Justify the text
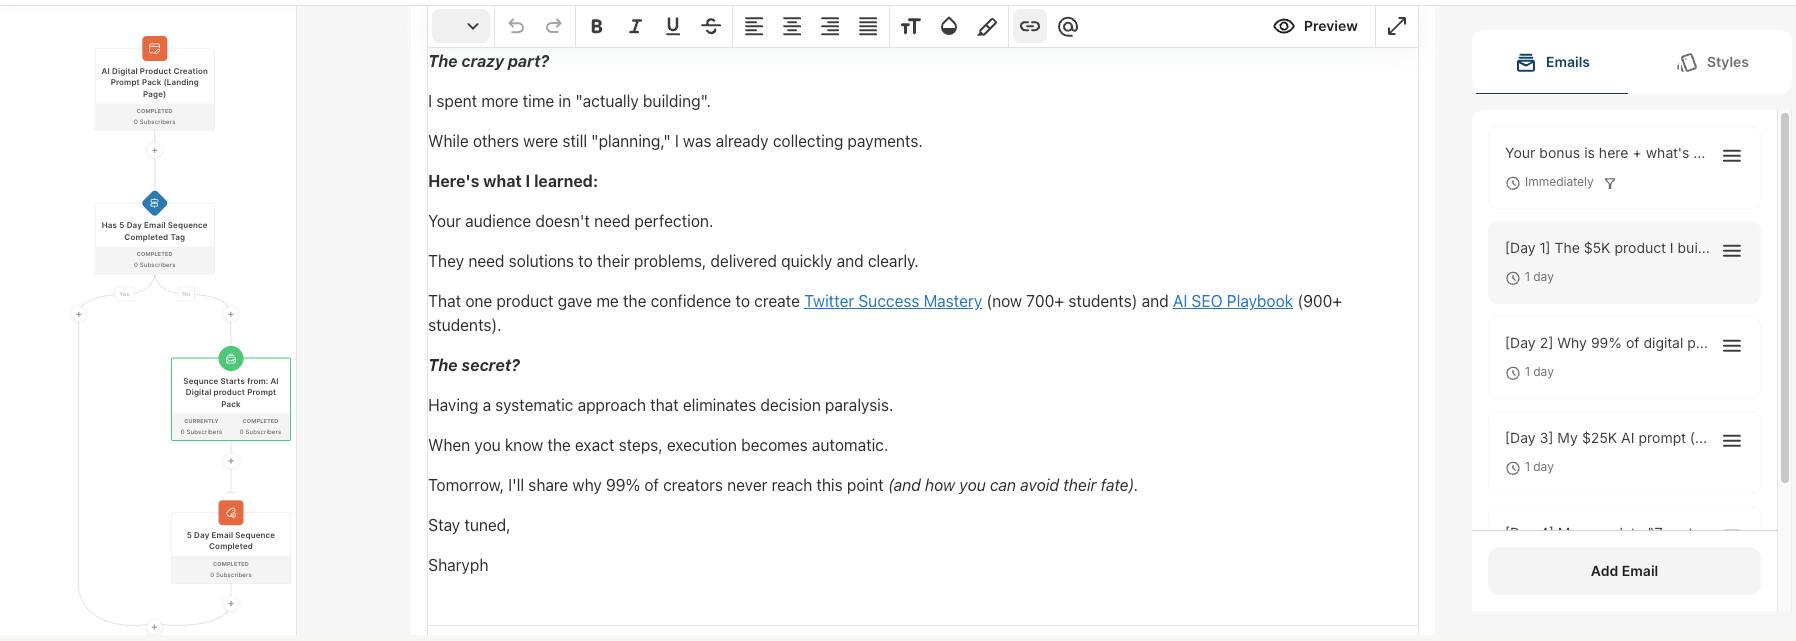 [x=868, y=26]
